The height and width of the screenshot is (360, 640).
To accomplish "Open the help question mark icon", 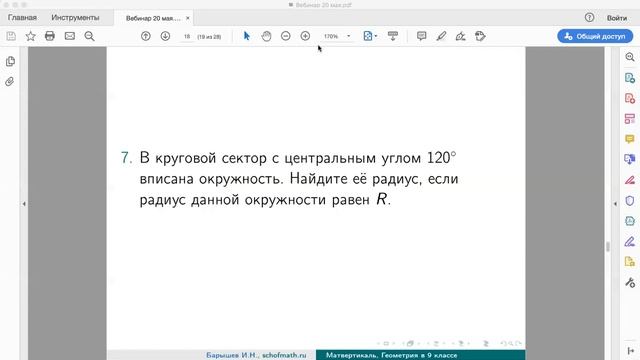I will (589, 17).
